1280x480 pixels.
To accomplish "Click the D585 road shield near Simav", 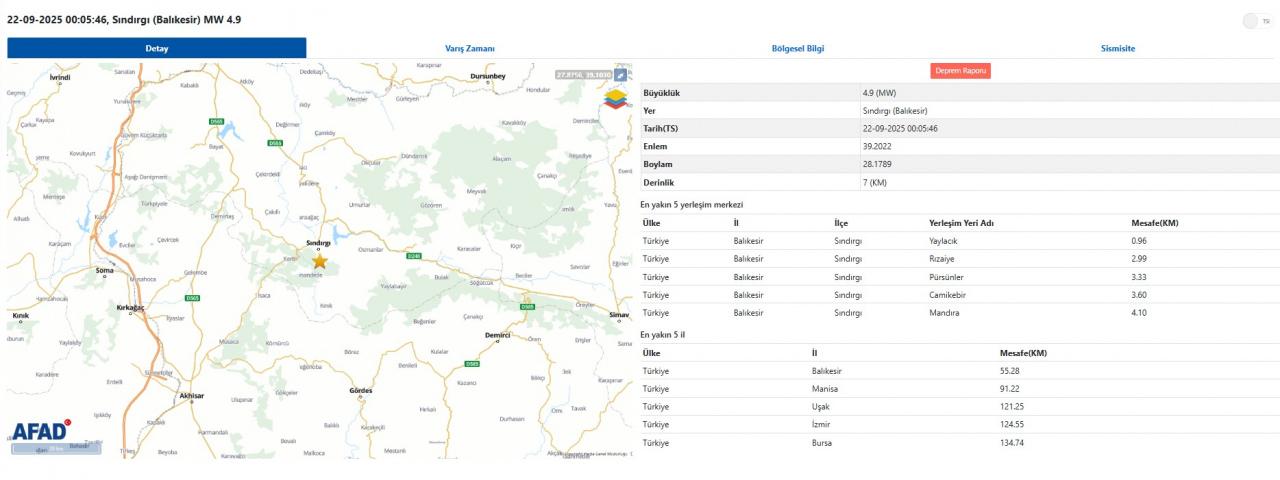I will click(x=527, y=306).
